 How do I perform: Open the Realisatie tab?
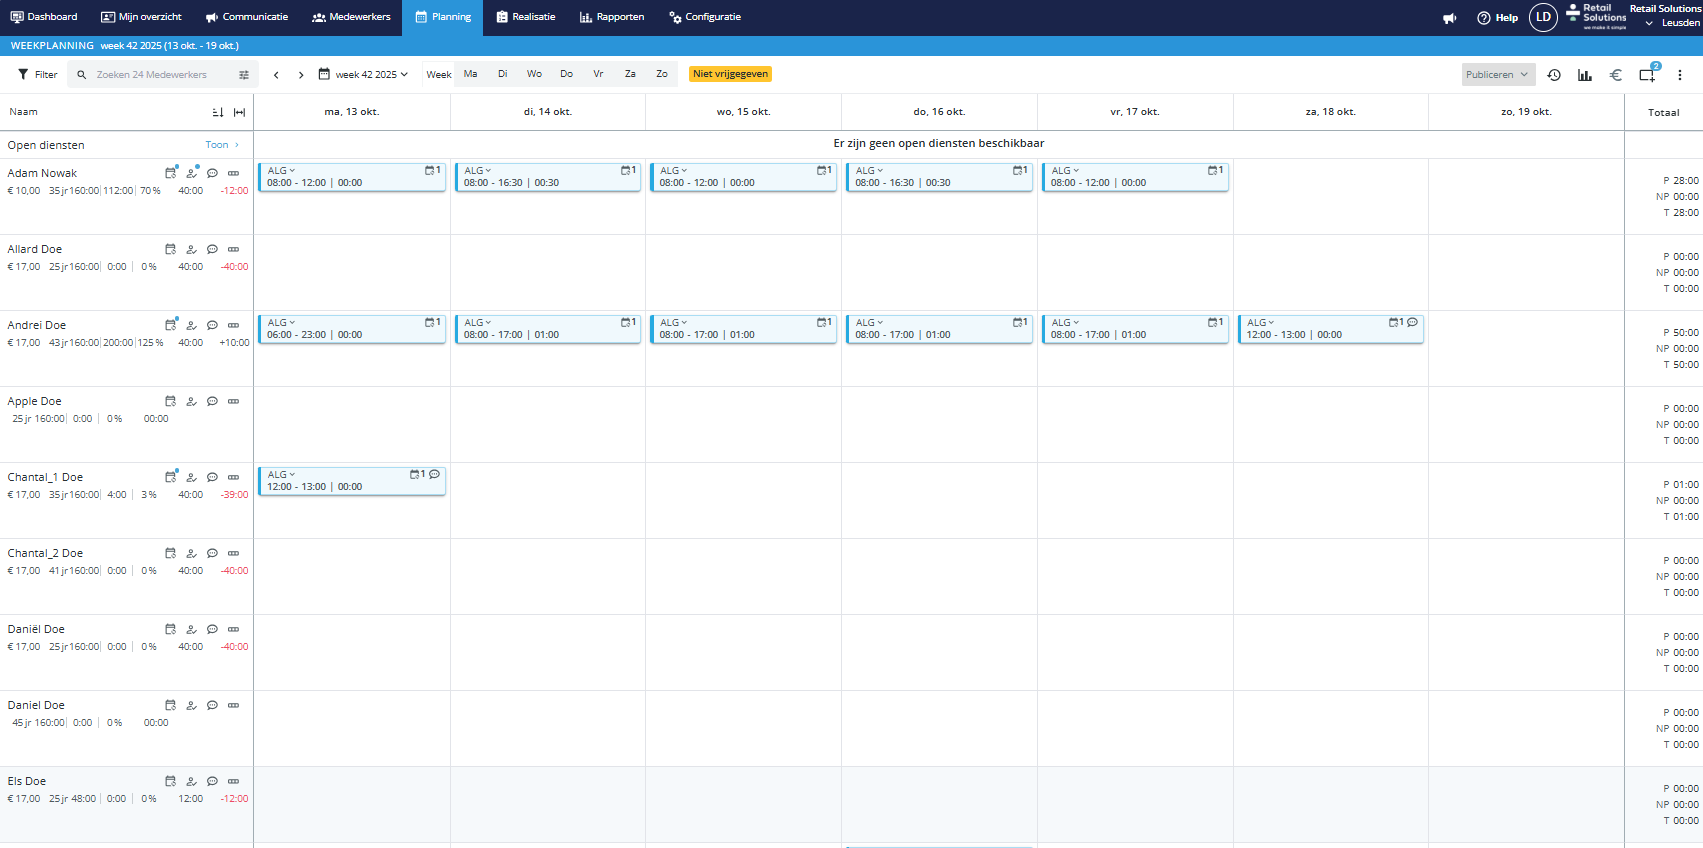[x=526, y=17]
